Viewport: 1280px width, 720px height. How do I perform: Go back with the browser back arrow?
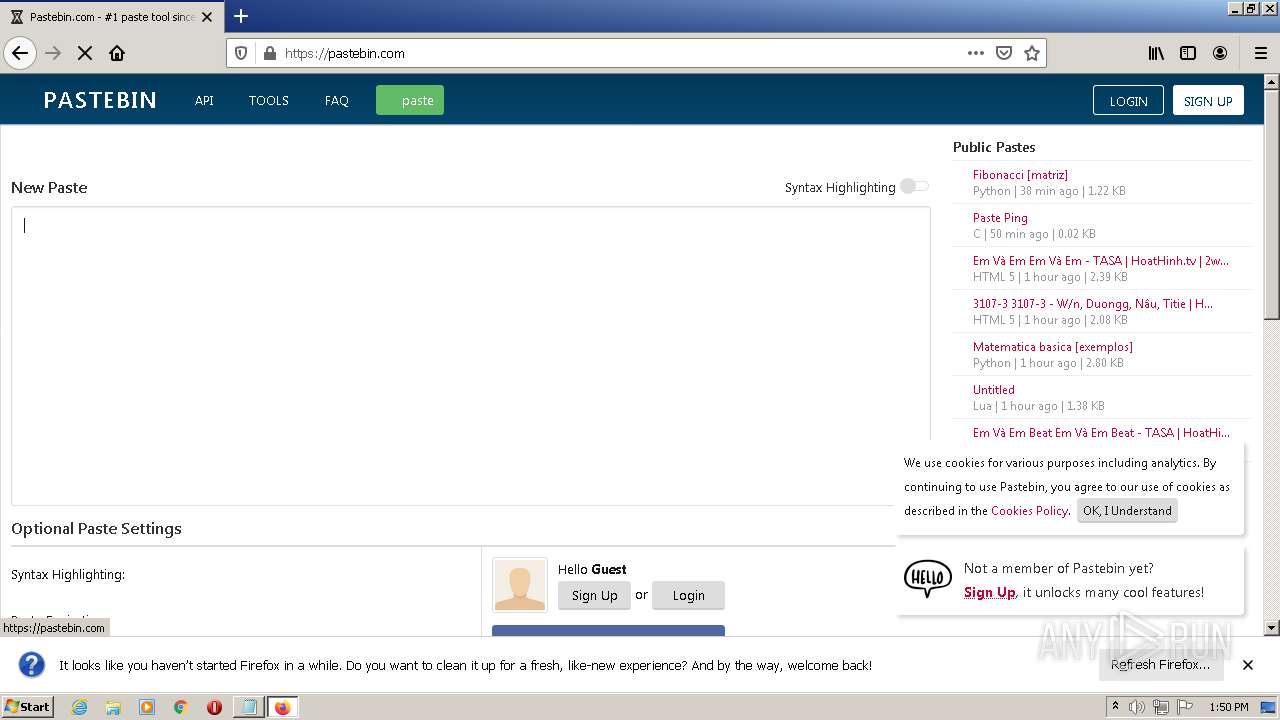20,53
